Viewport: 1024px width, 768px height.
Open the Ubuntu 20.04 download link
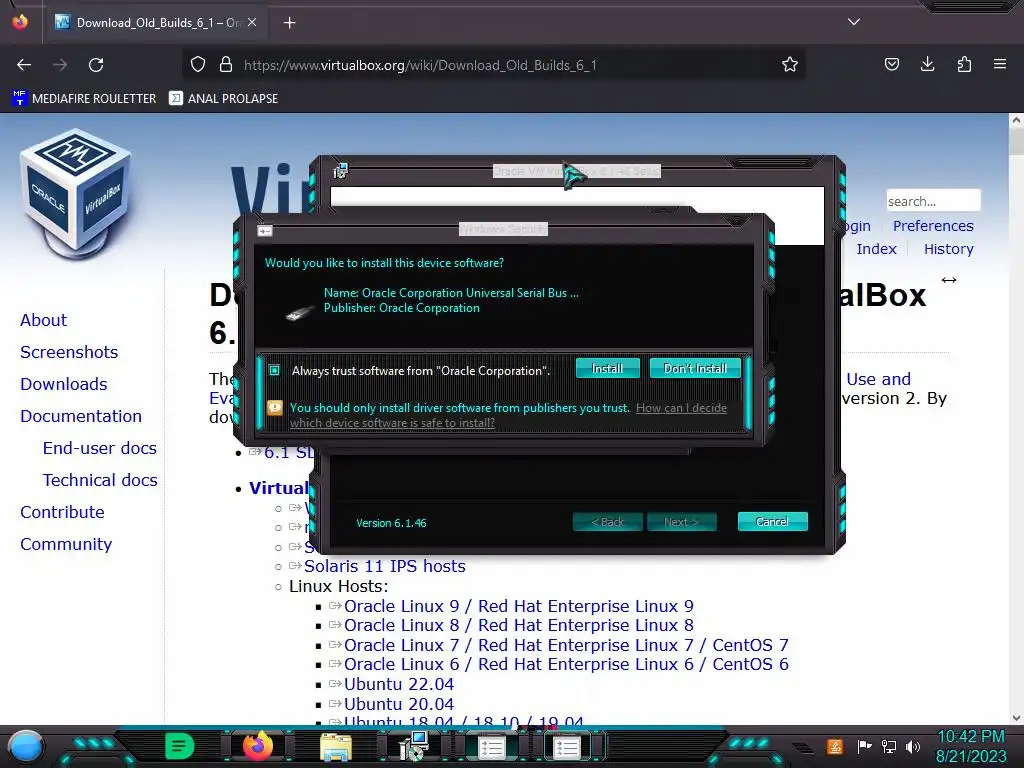[x=398, y=704]
